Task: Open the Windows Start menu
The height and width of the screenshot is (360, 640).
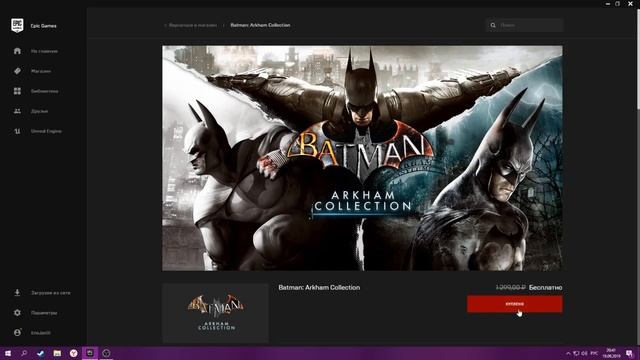Action: click(x=8, y=353)
